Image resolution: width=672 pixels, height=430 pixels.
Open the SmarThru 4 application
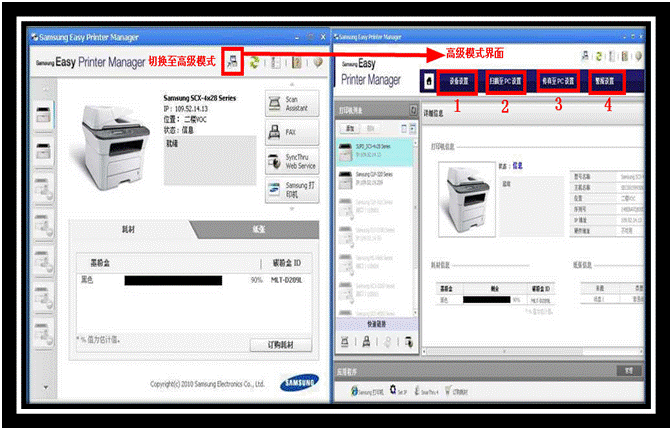click(x=426, y=391)
